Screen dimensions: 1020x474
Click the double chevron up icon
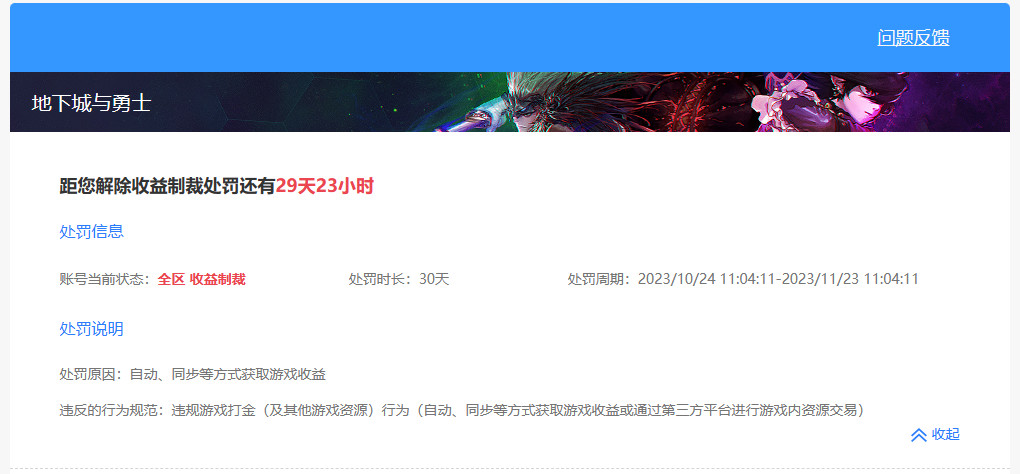pos(918,435)
